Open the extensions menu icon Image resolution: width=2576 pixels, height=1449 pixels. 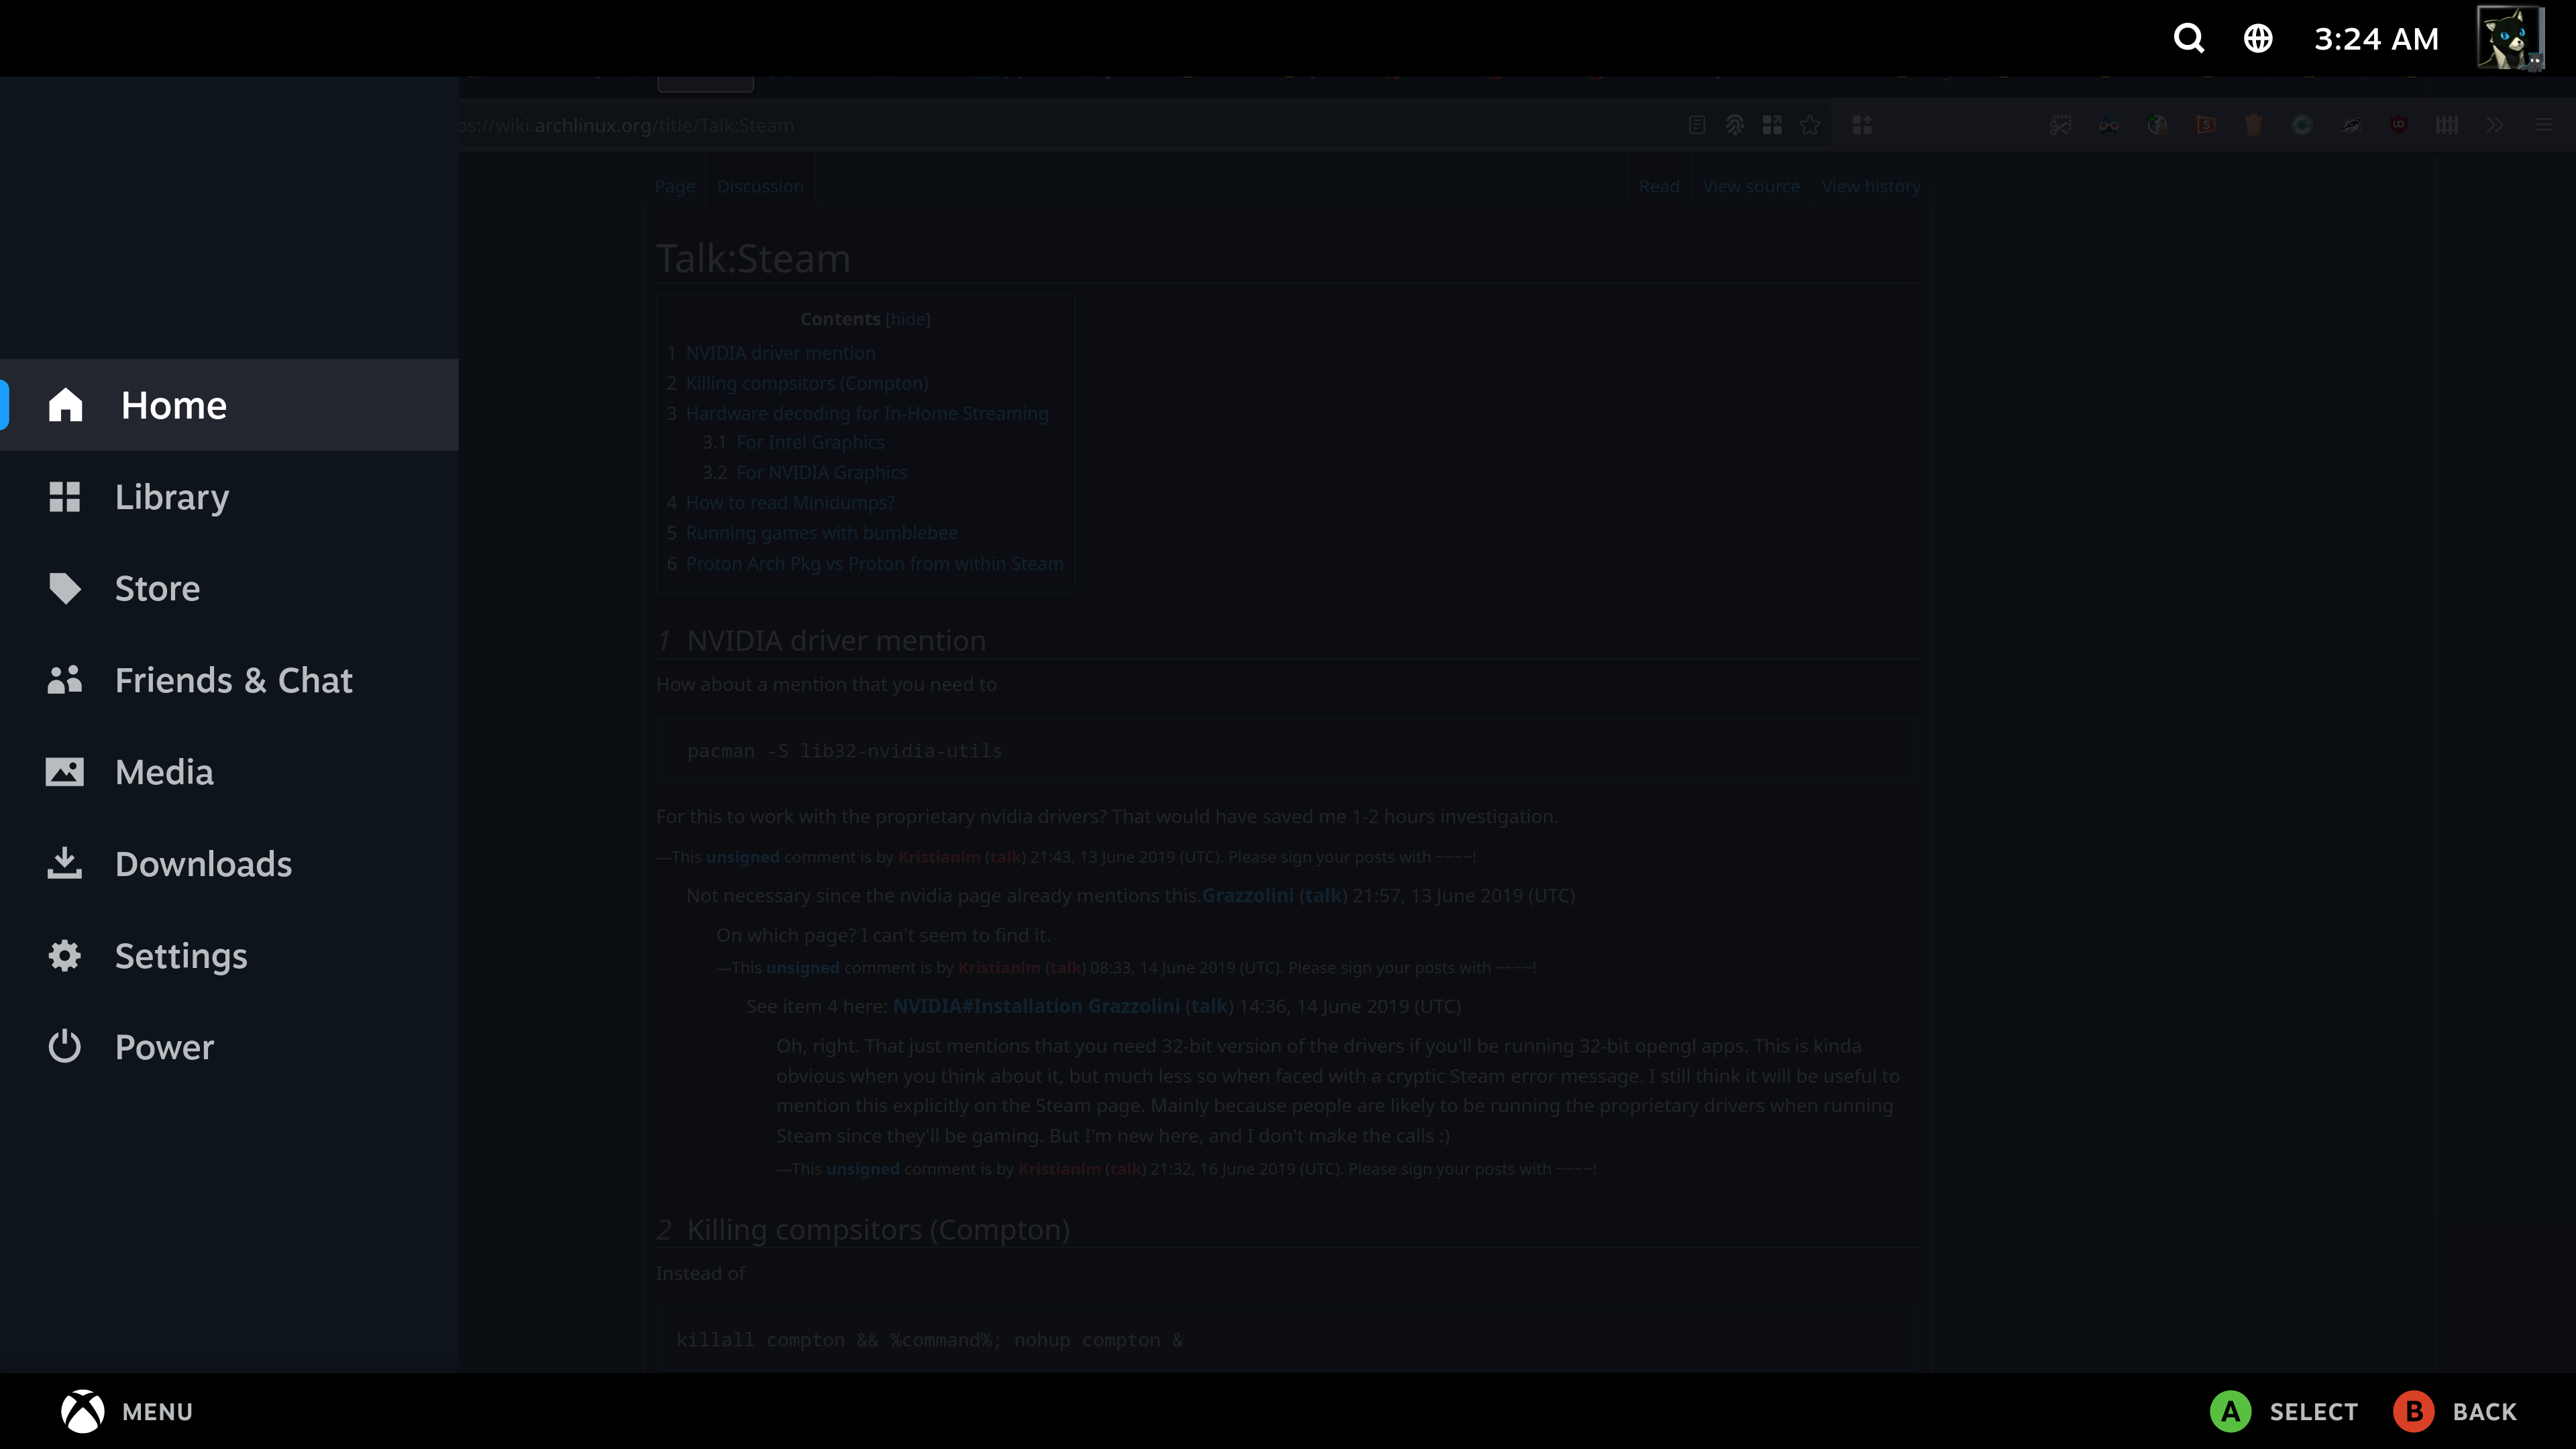1862,125
